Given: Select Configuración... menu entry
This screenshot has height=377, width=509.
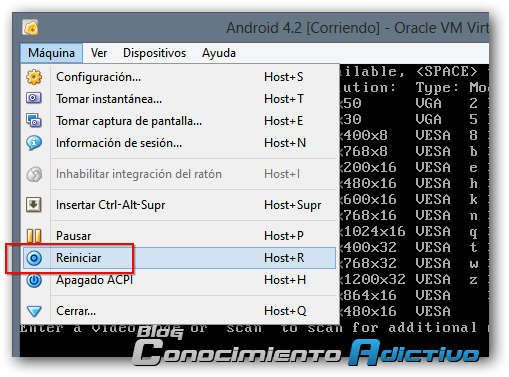Looking at the screenshot, I should pos(179,77).
